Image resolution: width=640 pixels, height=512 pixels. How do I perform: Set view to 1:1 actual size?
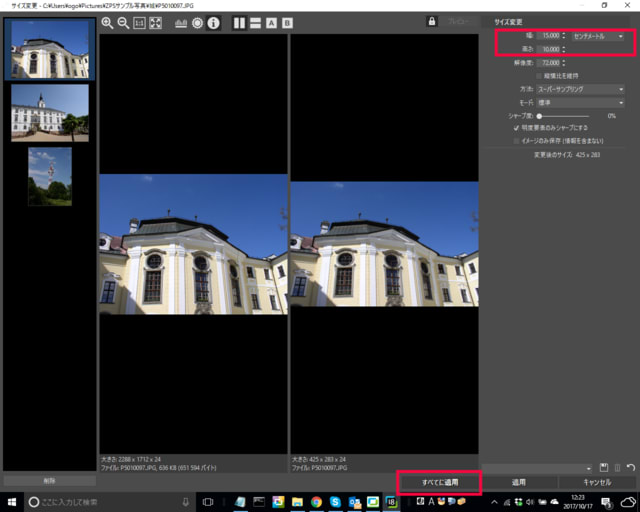click(x=139, y=23)
